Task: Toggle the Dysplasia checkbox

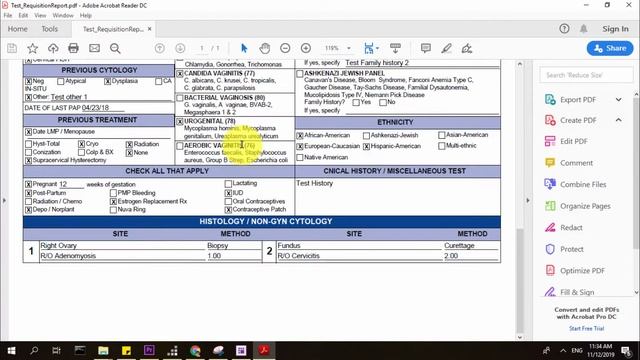Action: pos(107,82)
